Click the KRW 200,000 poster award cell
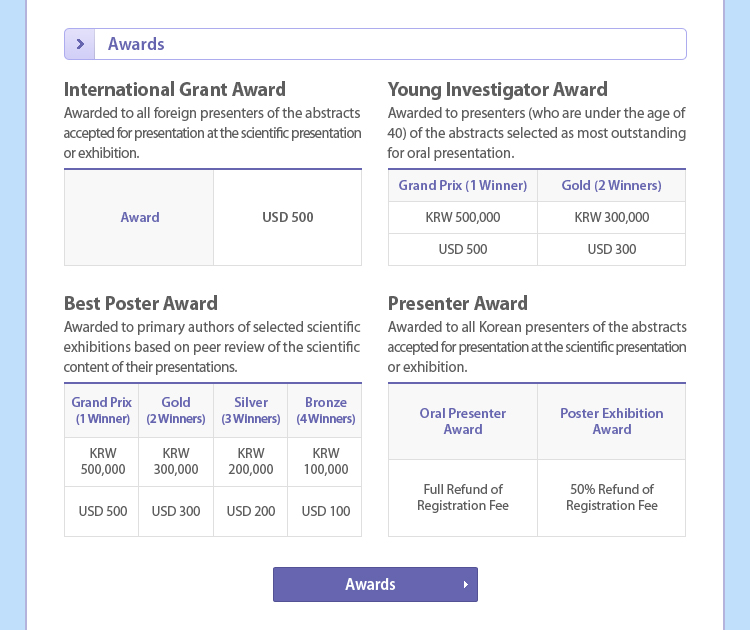This screenshot has width=750, height=630. [251, 461]
